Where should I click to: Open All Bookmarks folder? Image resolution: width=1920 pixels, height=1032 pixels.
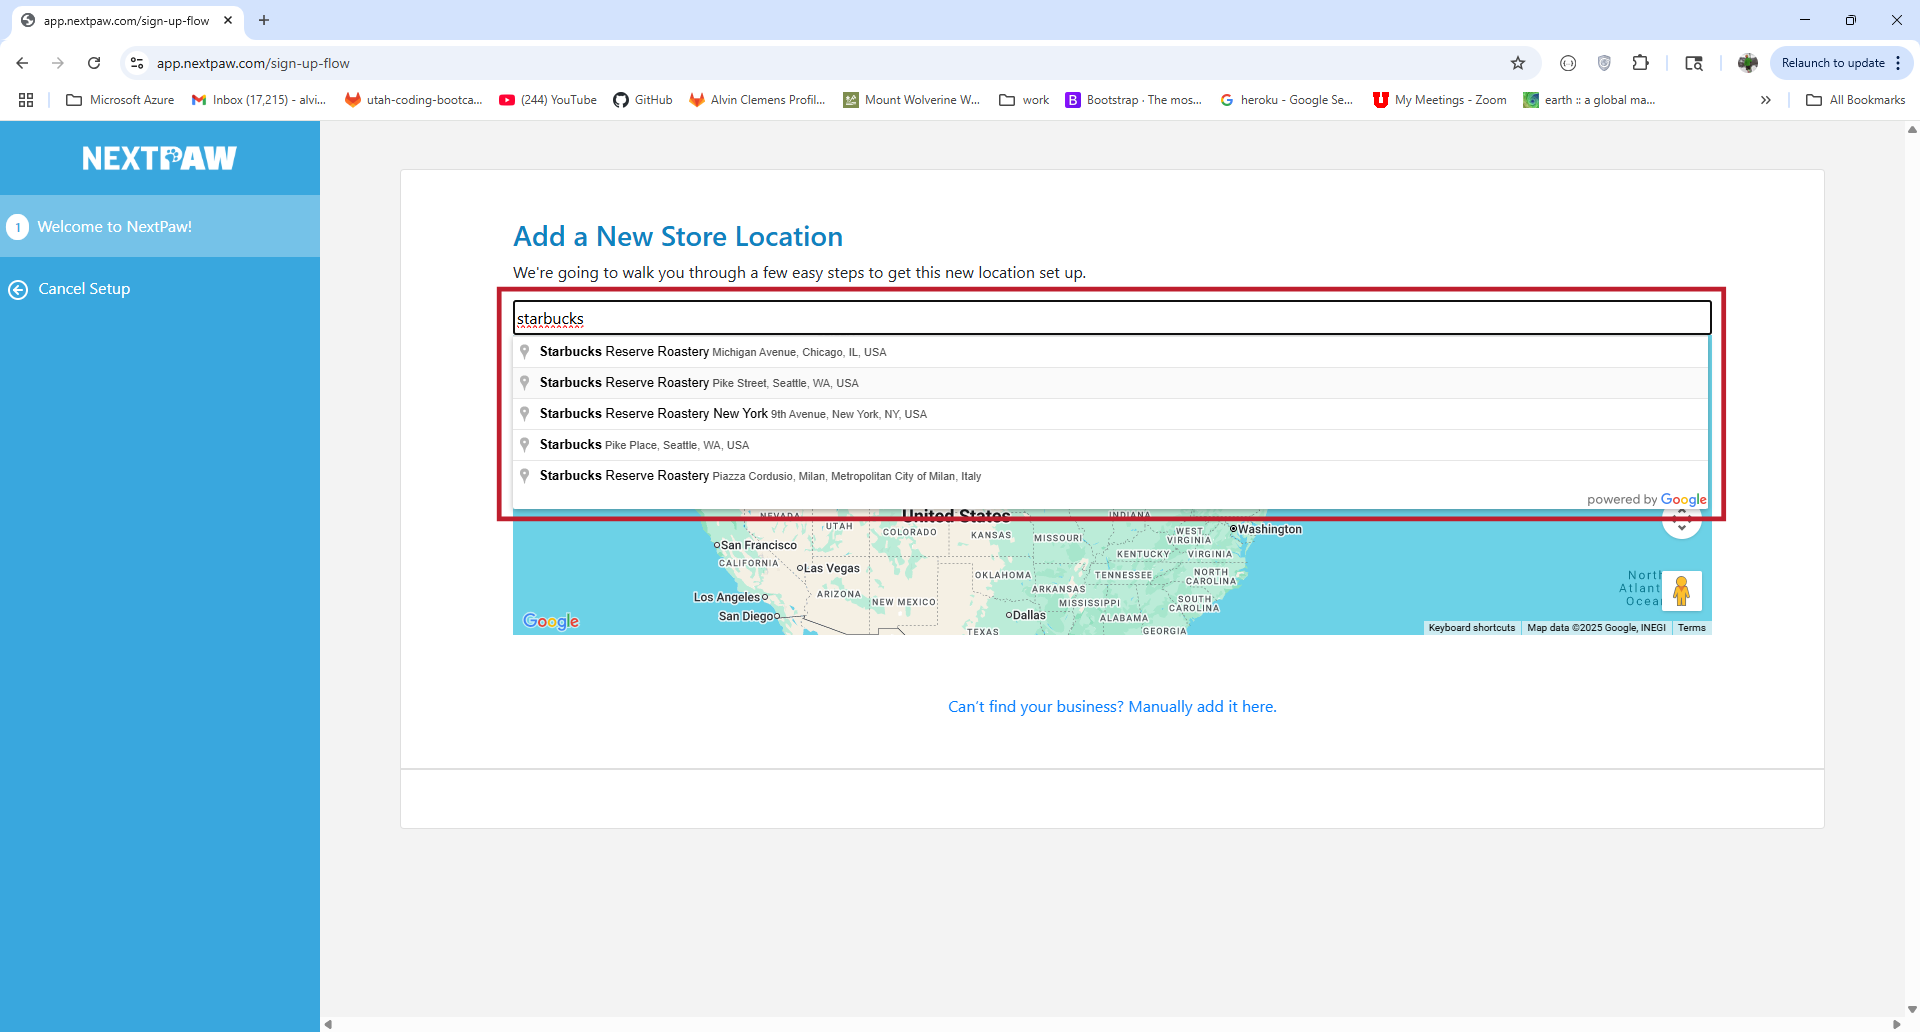pyautogui.click(x=1856, y=100)
